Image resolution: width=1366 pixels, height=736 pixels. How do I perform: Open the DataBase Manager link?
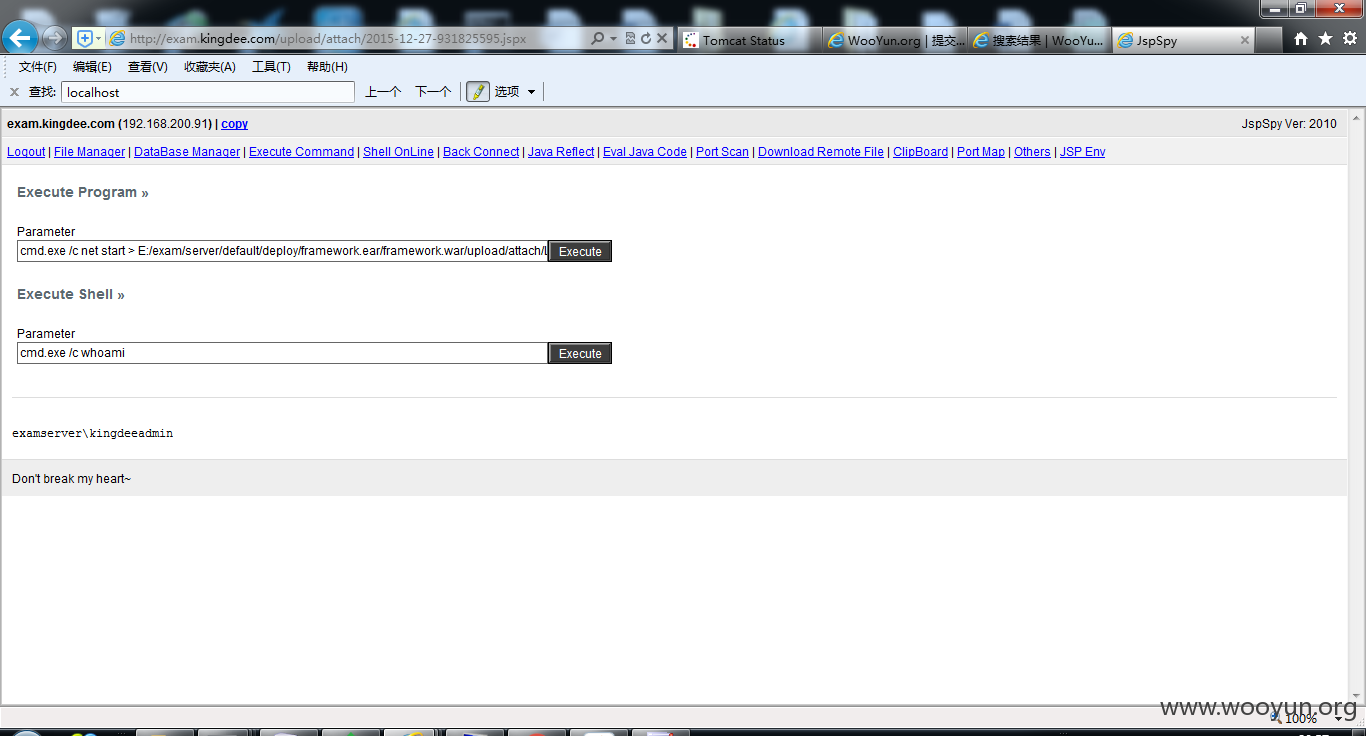187,152
